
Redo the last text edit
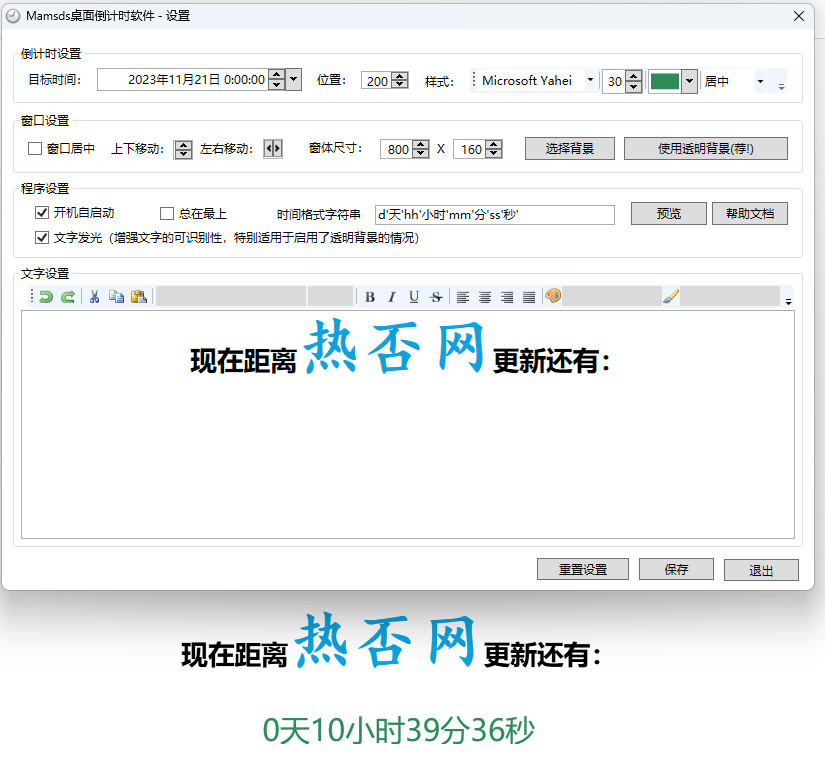[x=67, y=297]
